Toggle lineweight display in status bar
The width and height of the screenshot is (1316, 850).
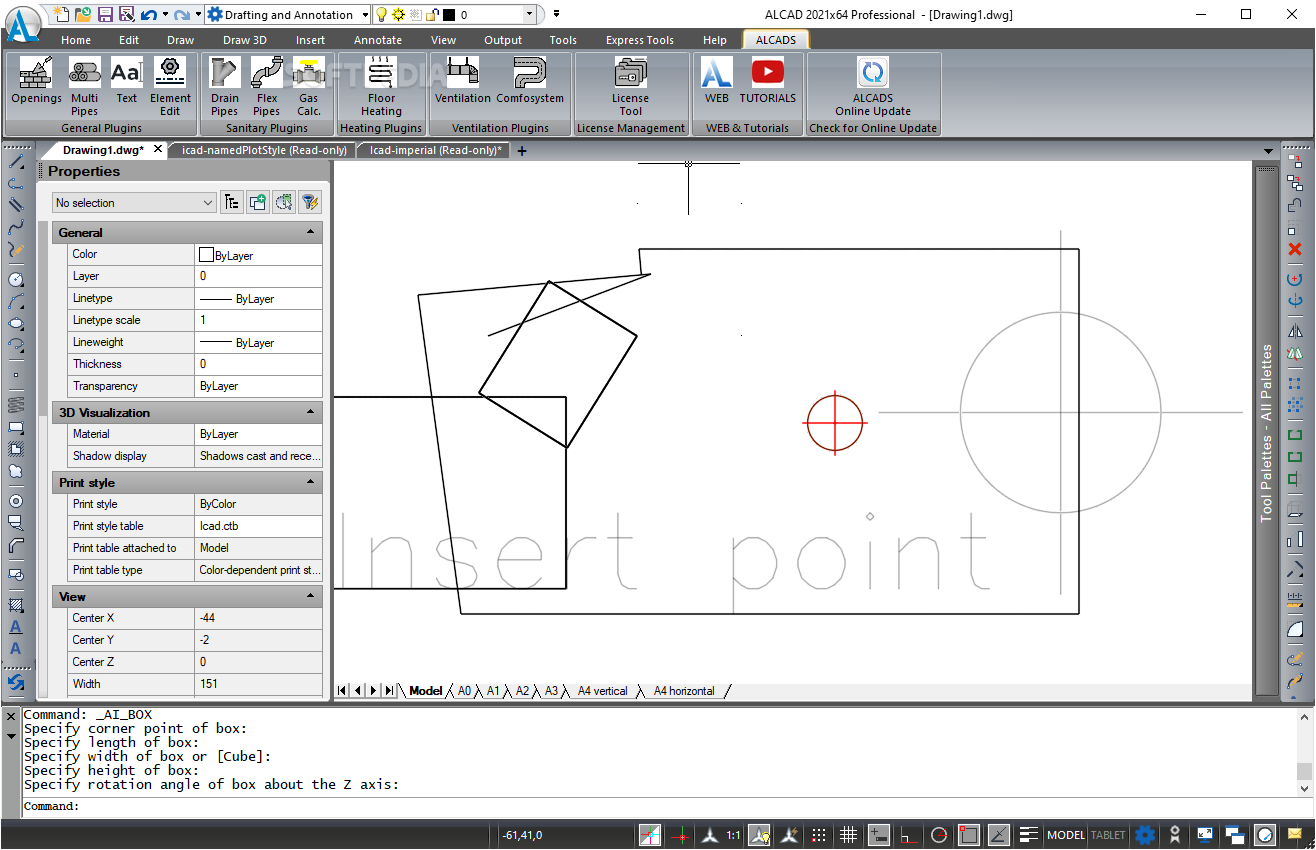pos(1029,835)
